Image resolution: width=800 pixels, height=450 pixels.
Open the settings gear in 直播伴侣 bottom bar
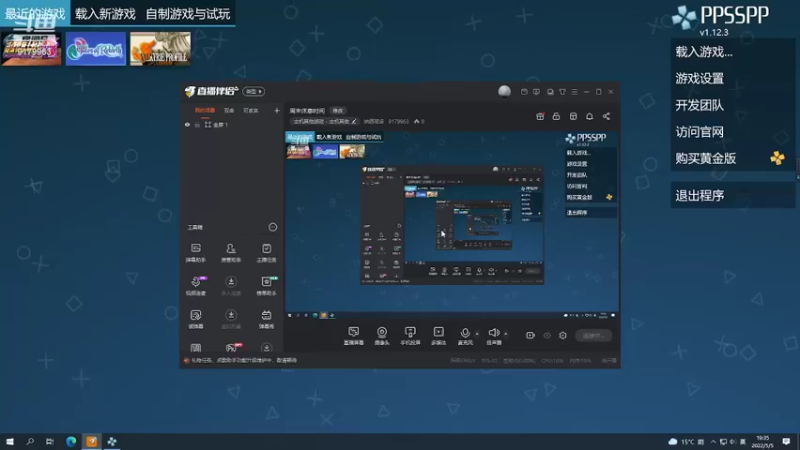pos(563,336)
